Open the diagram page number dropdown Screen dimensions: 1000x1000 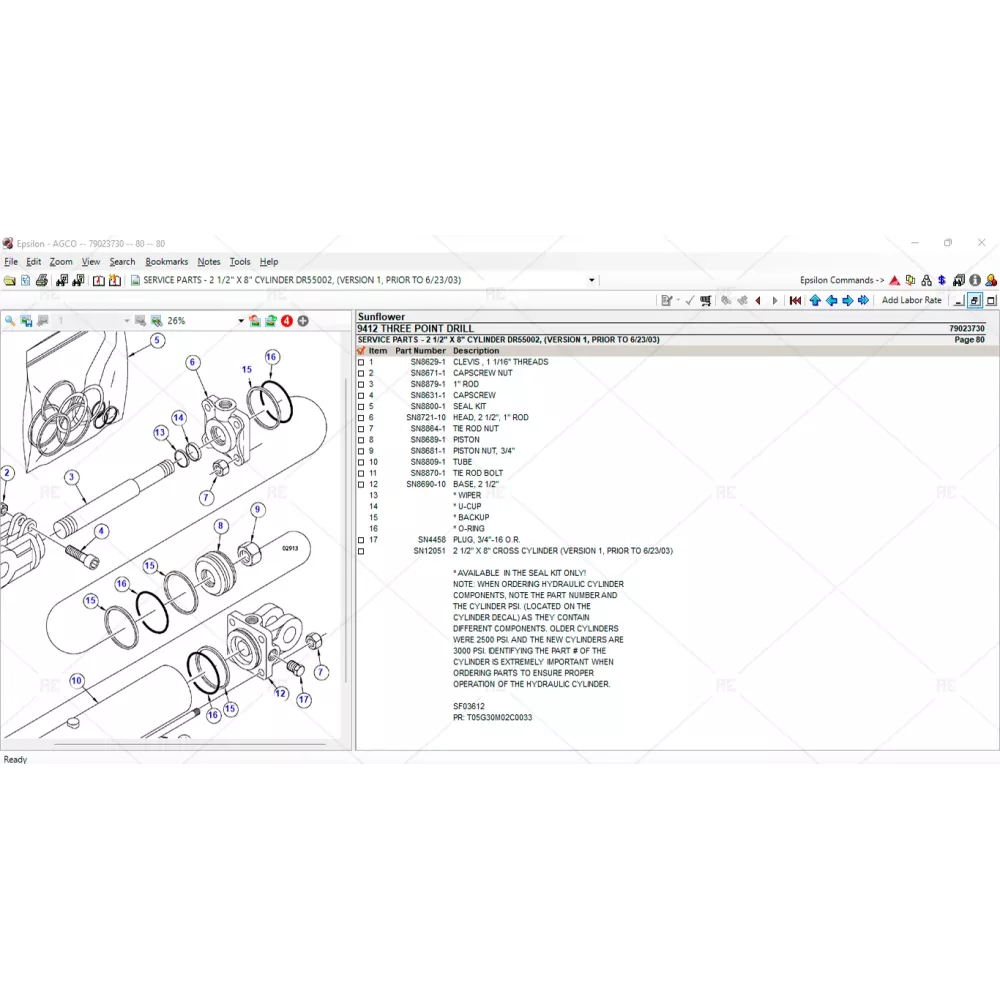[126, 321]
